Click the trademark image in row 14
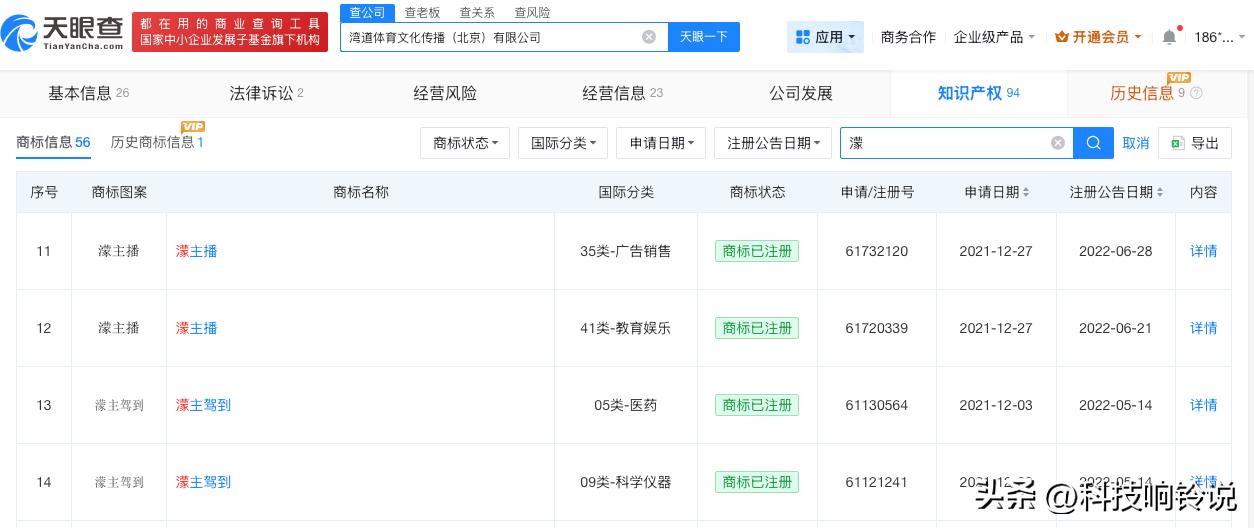 119,482
